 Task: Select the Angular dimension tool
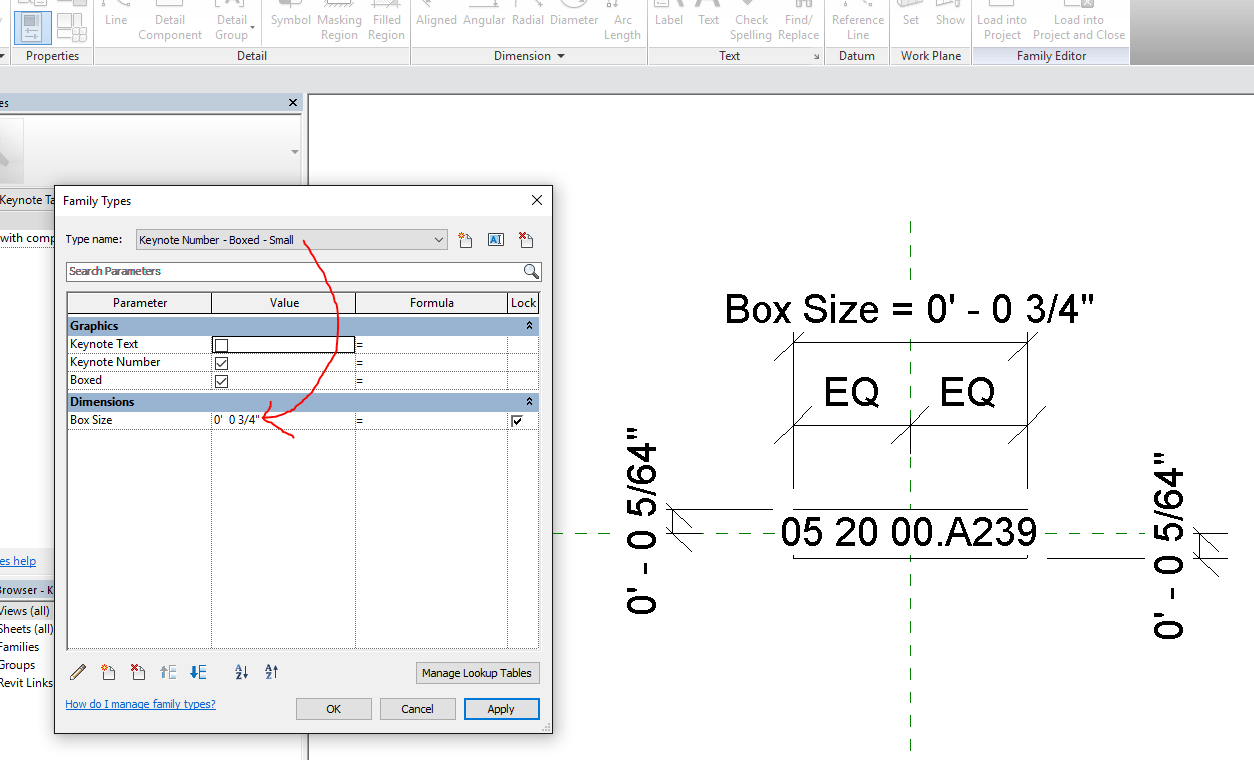[x=483, y=20]
